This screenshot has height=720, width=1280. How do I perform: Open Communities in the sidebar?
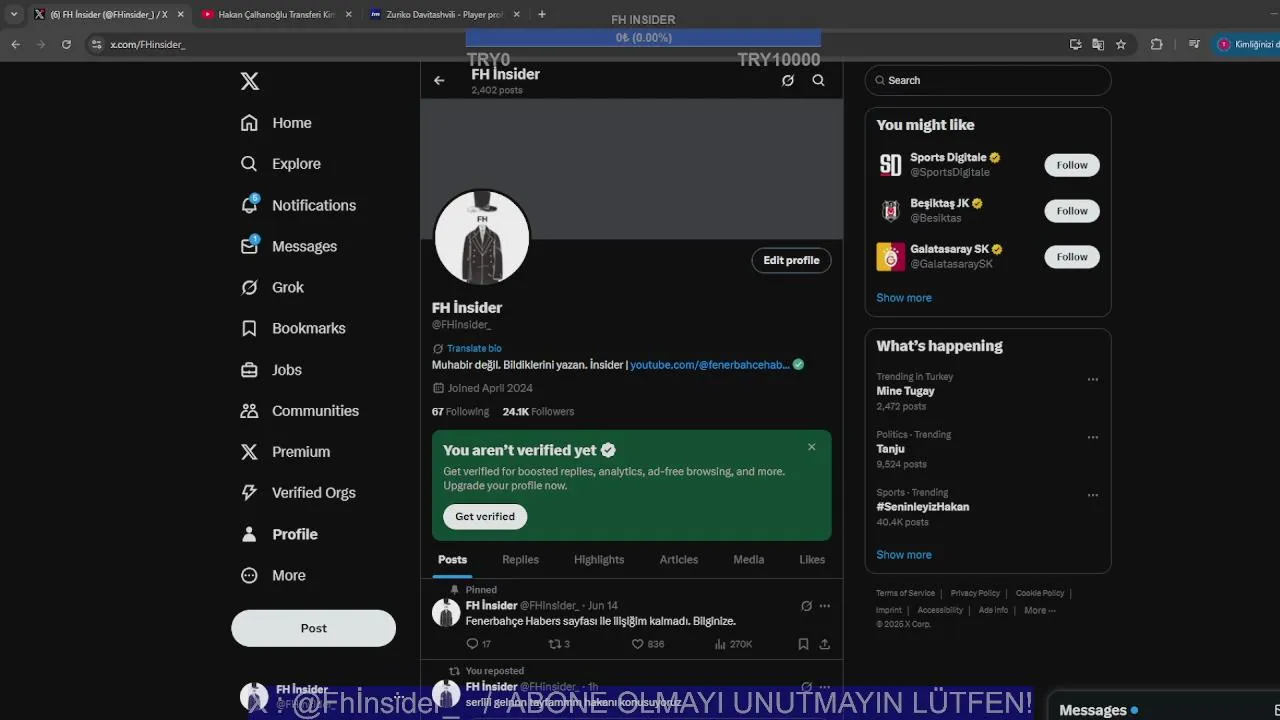299,411
